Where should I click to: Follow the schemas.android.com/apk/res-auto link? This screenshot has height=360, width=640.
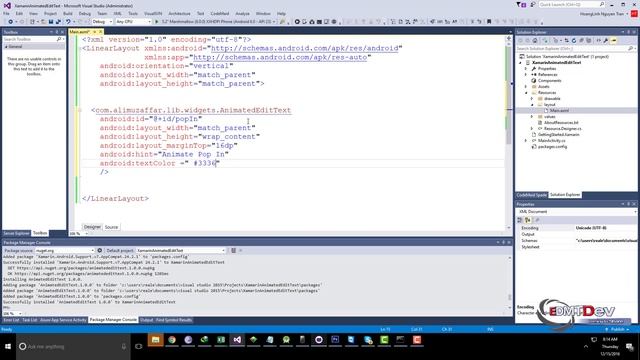tap(280, 57)
